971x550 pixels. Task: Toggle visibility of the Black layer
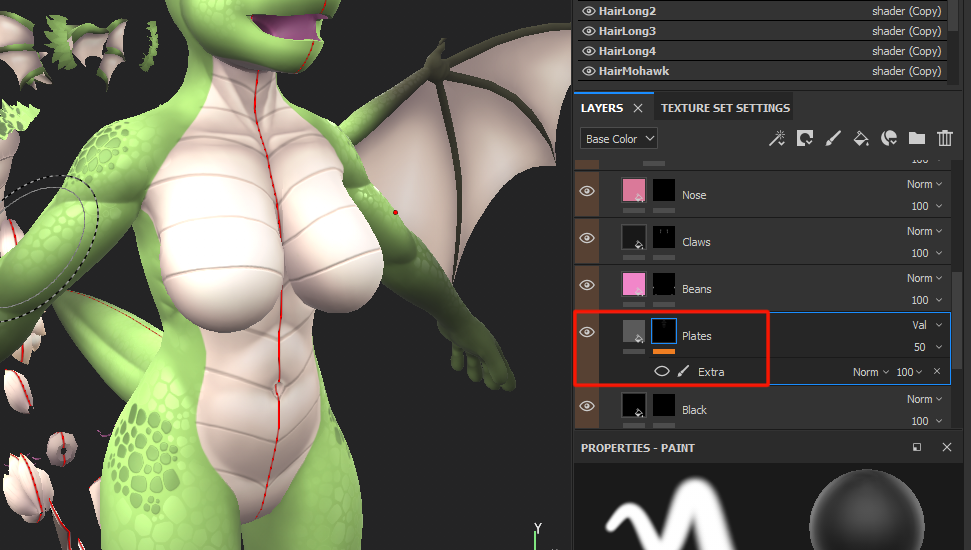pos(587,406)
